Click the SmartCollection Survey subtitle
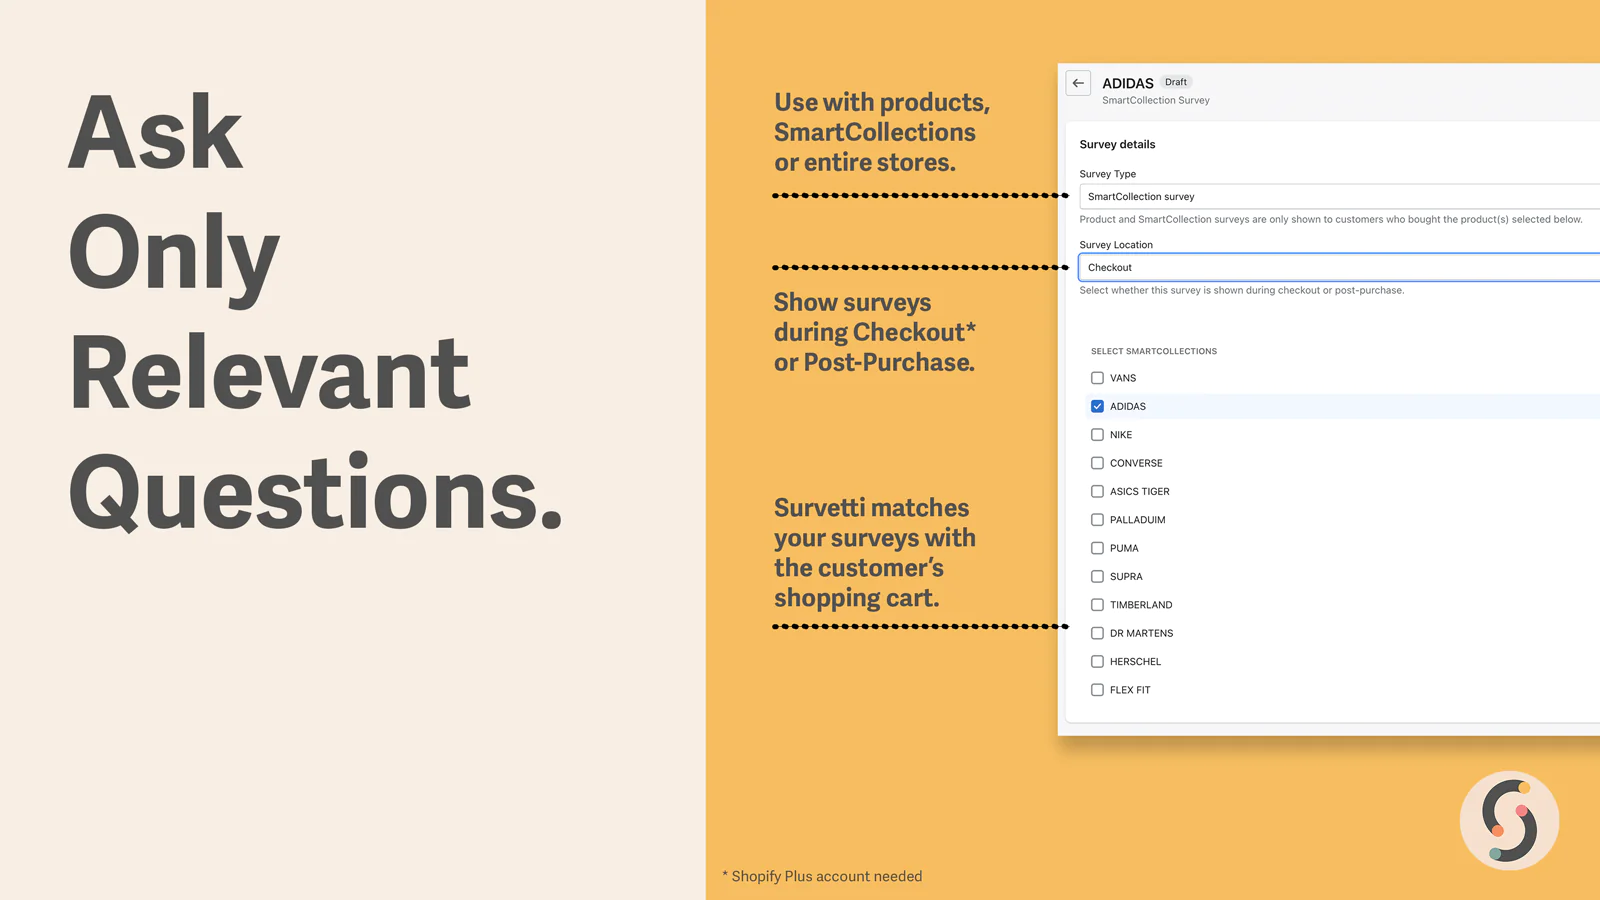Screen dimensions: 1600x900 point(1156,100)
